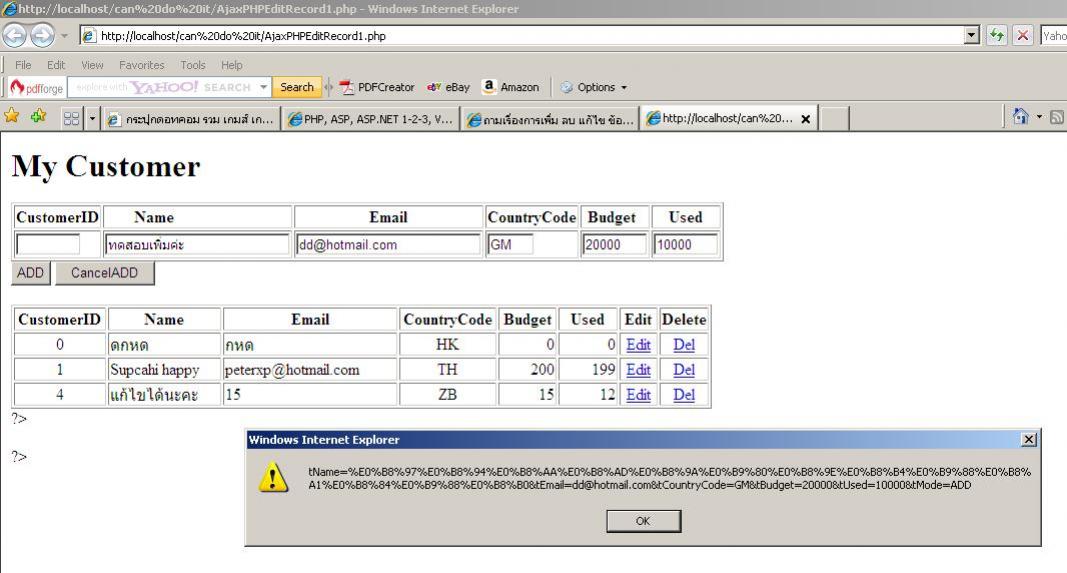Click the Home page icon
The width and height of the screenshot is (1067, 573).
coord(1020,116)
